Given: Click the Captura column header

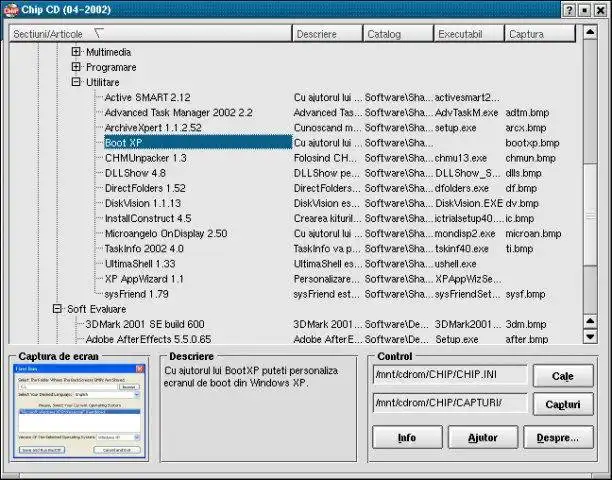Looking at the screenshot, I should coord(540,34).
